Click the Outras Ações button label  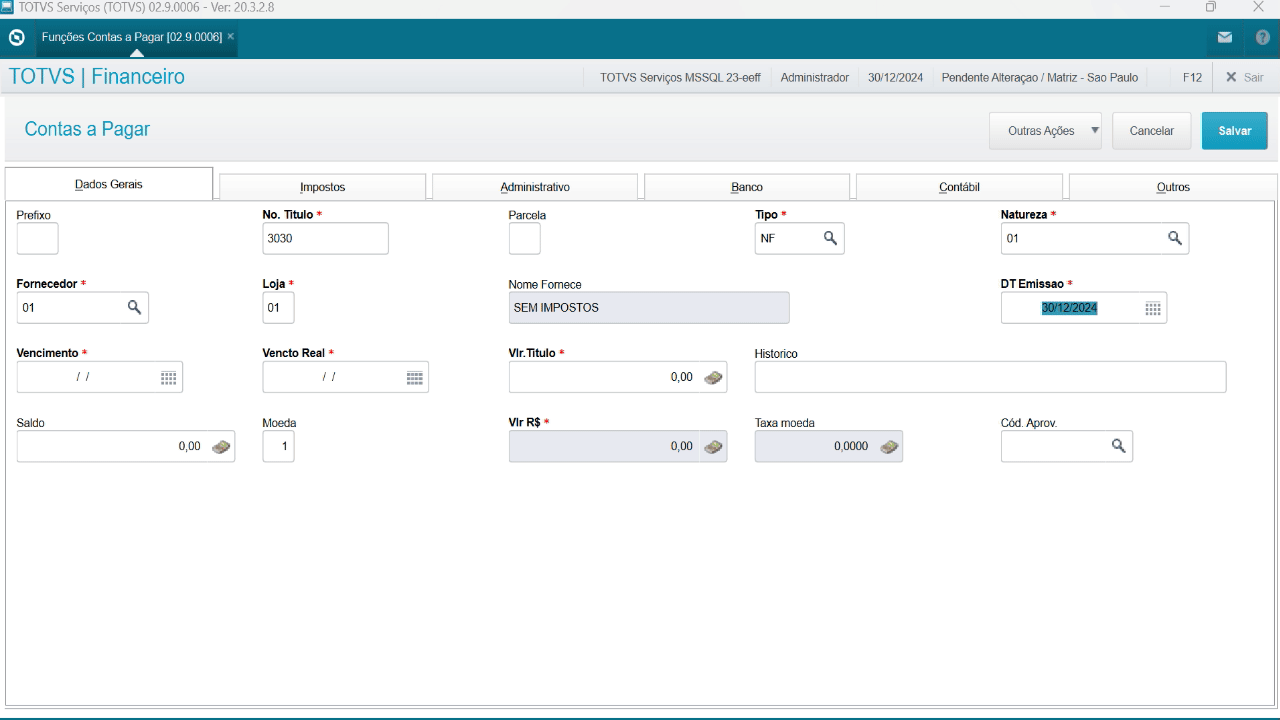(x=1041, y=131)
